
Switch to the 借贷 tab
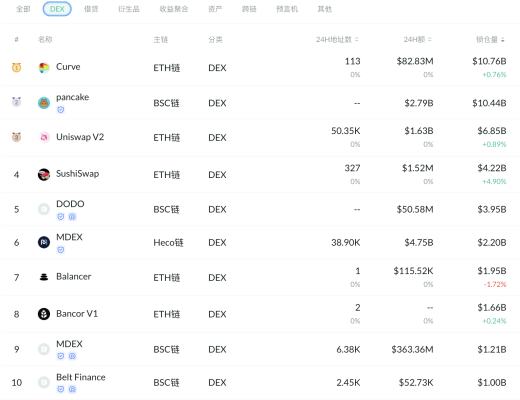pos(91,9)
